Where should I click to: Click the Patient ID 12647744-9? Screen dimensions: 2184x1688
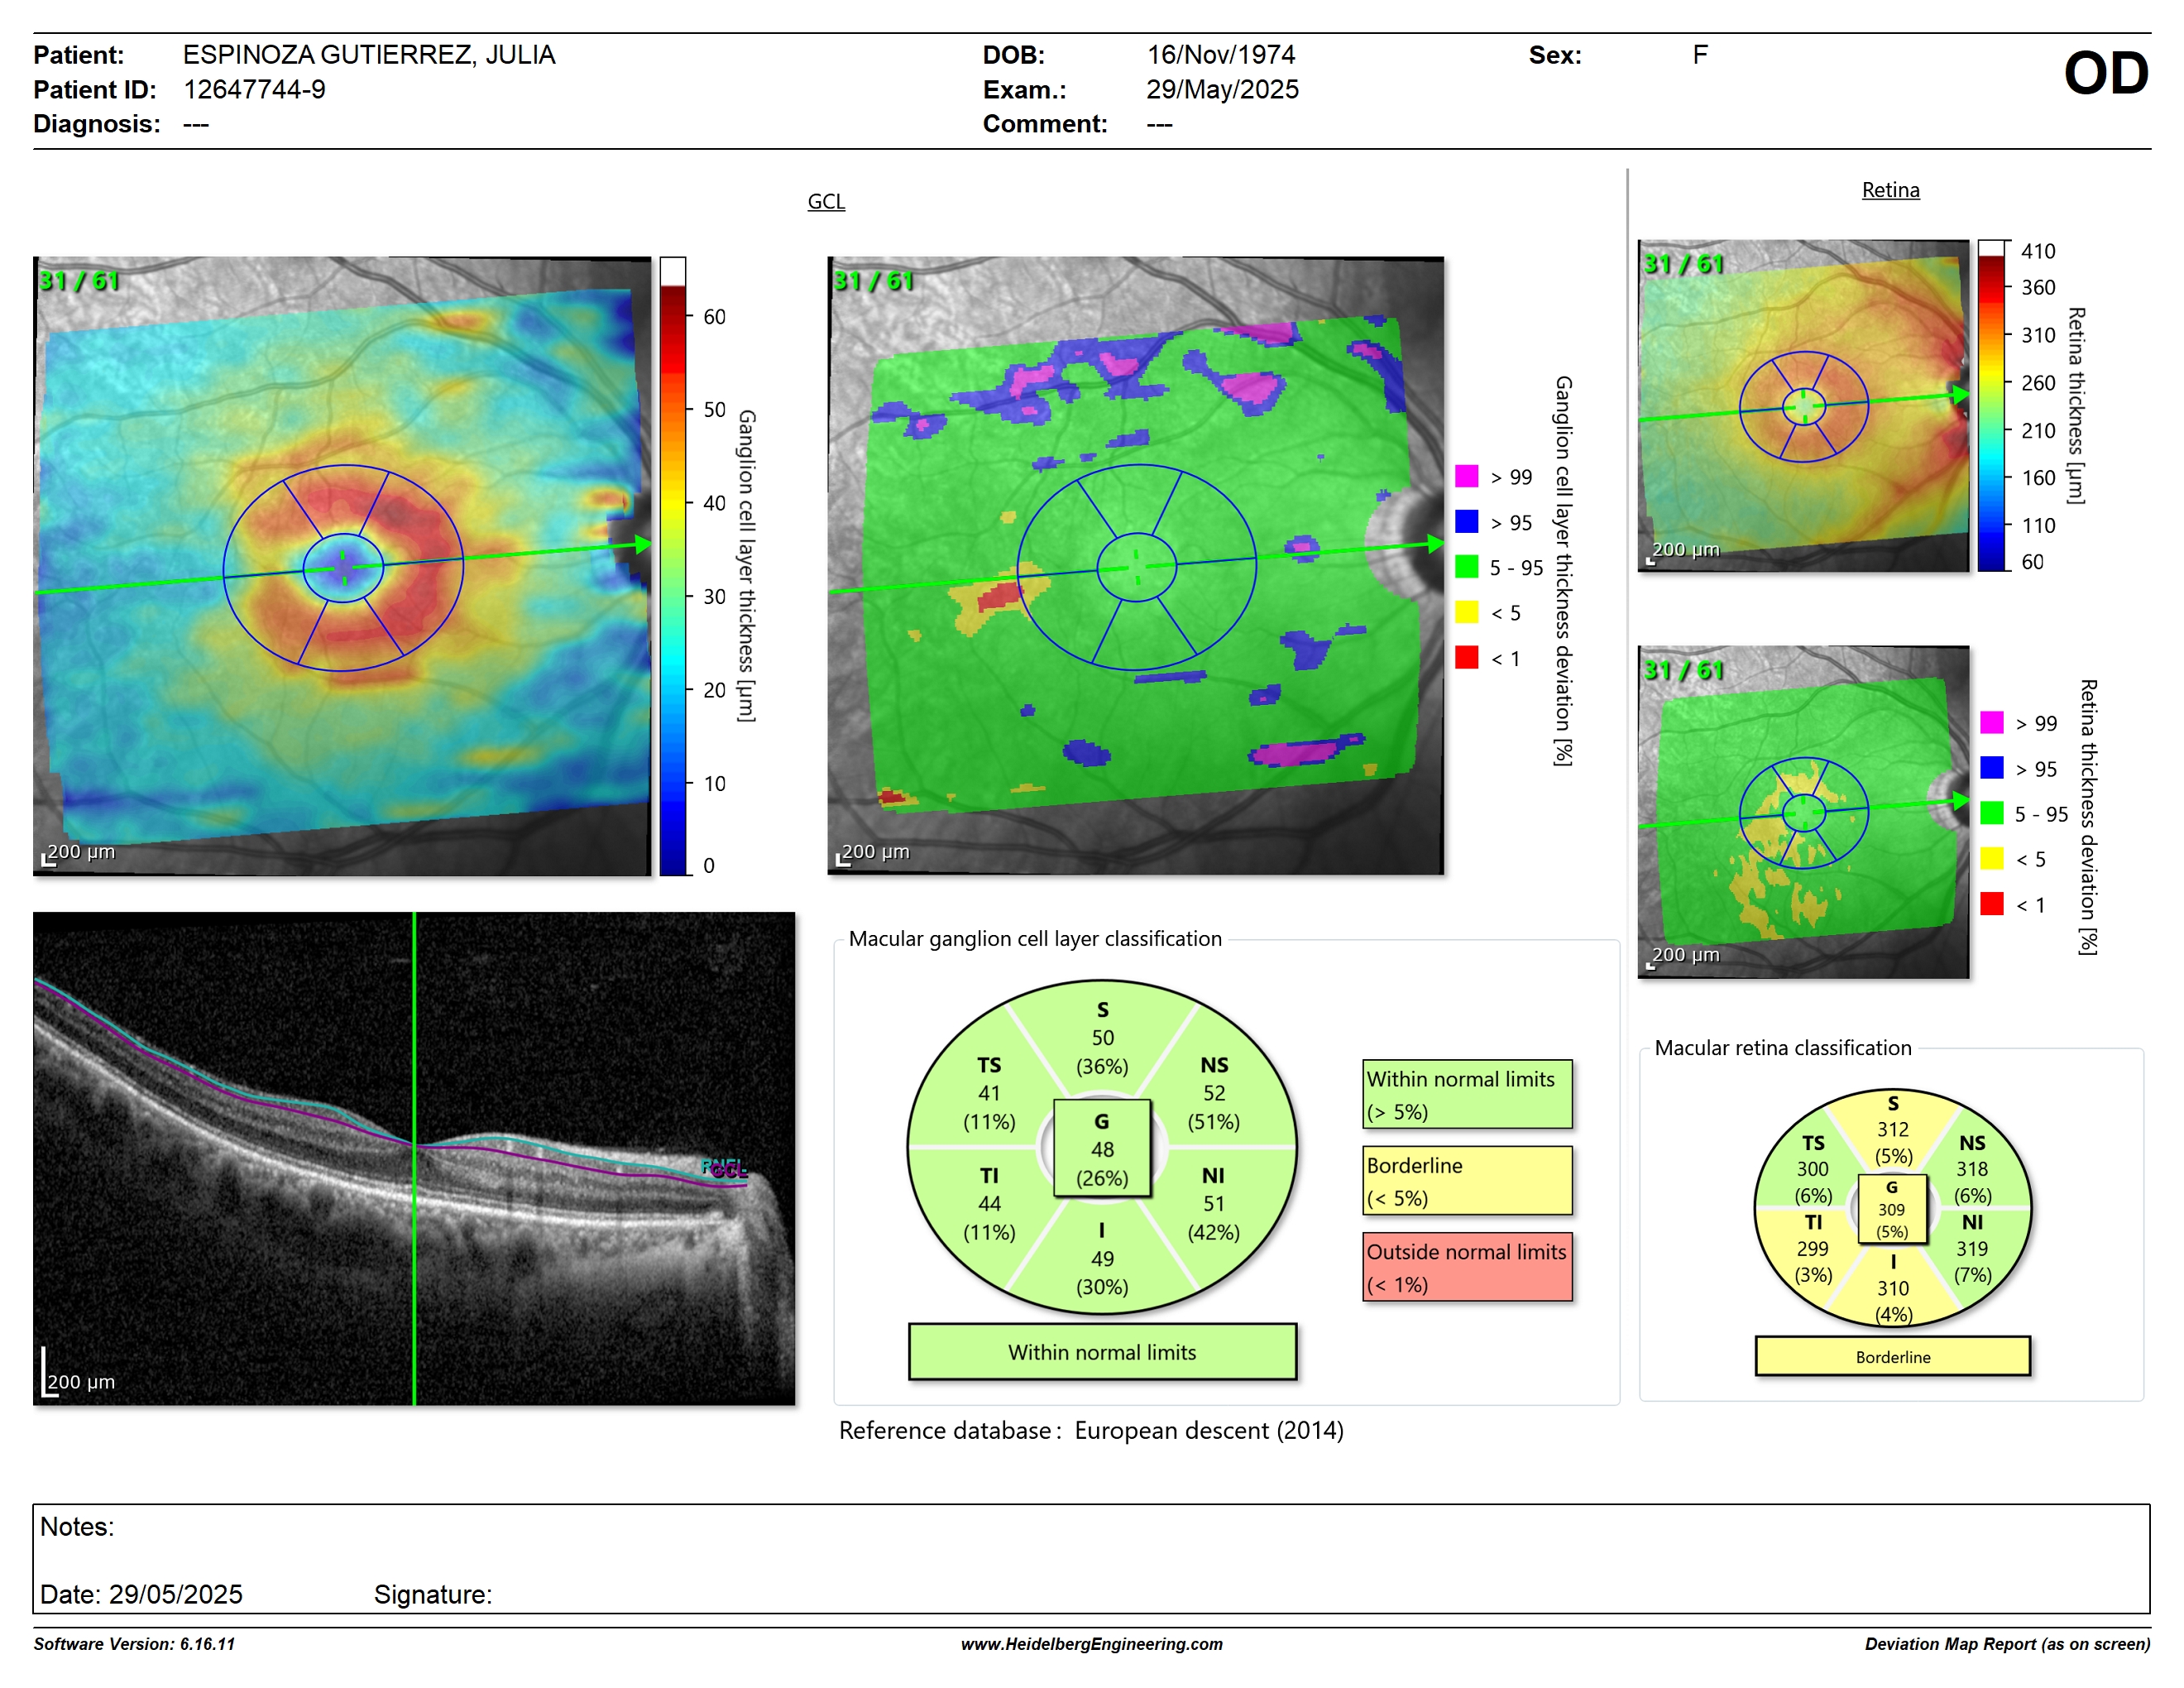(254, 89)
